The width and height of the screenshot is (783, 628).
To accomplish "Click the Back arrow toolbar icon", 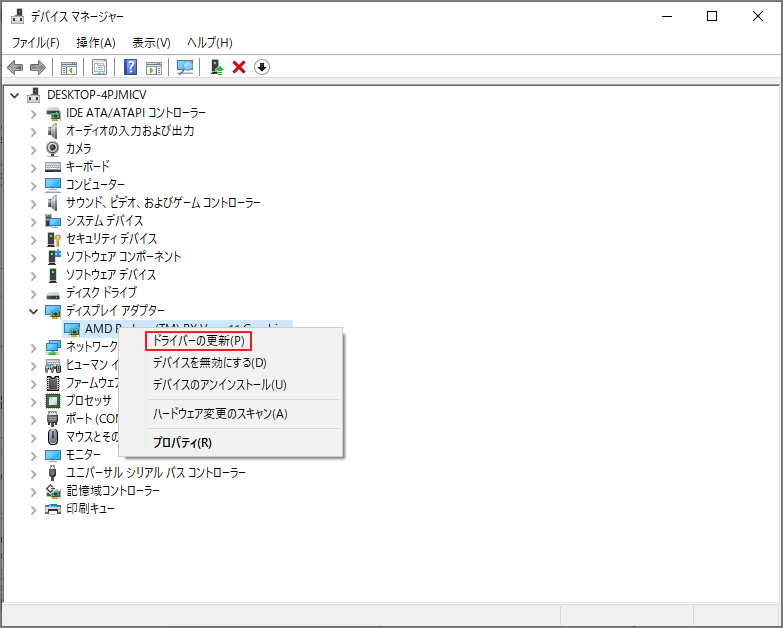I will pyautogui.click(x=15, y=67).
